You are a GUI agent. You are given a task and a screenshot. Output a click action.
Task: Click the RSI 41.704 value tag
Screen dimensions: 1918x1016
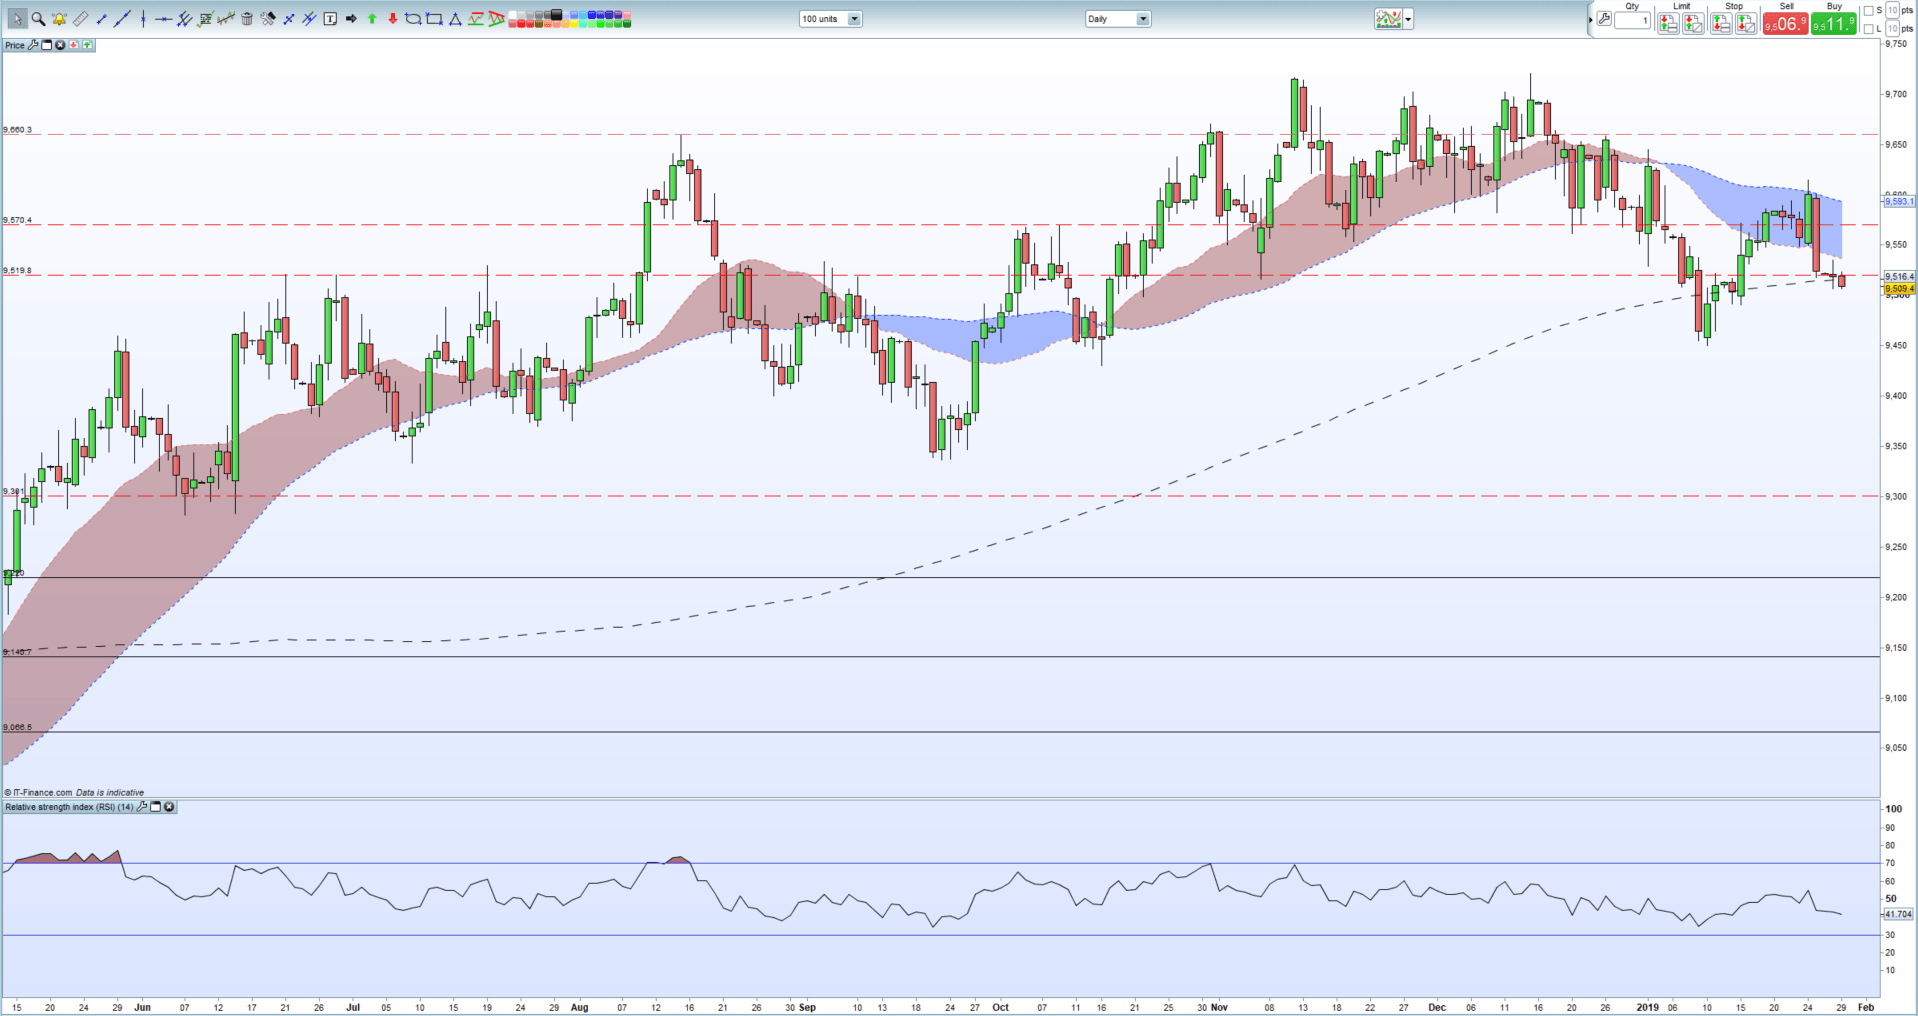pos(1898,914)
